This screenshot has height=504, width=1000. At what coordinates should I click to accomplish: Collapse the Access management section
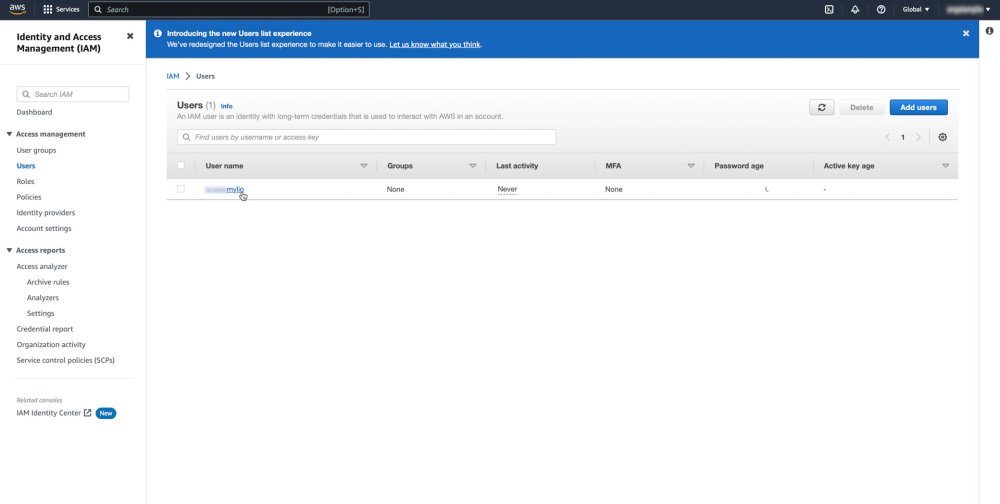(x=10, y=134)
